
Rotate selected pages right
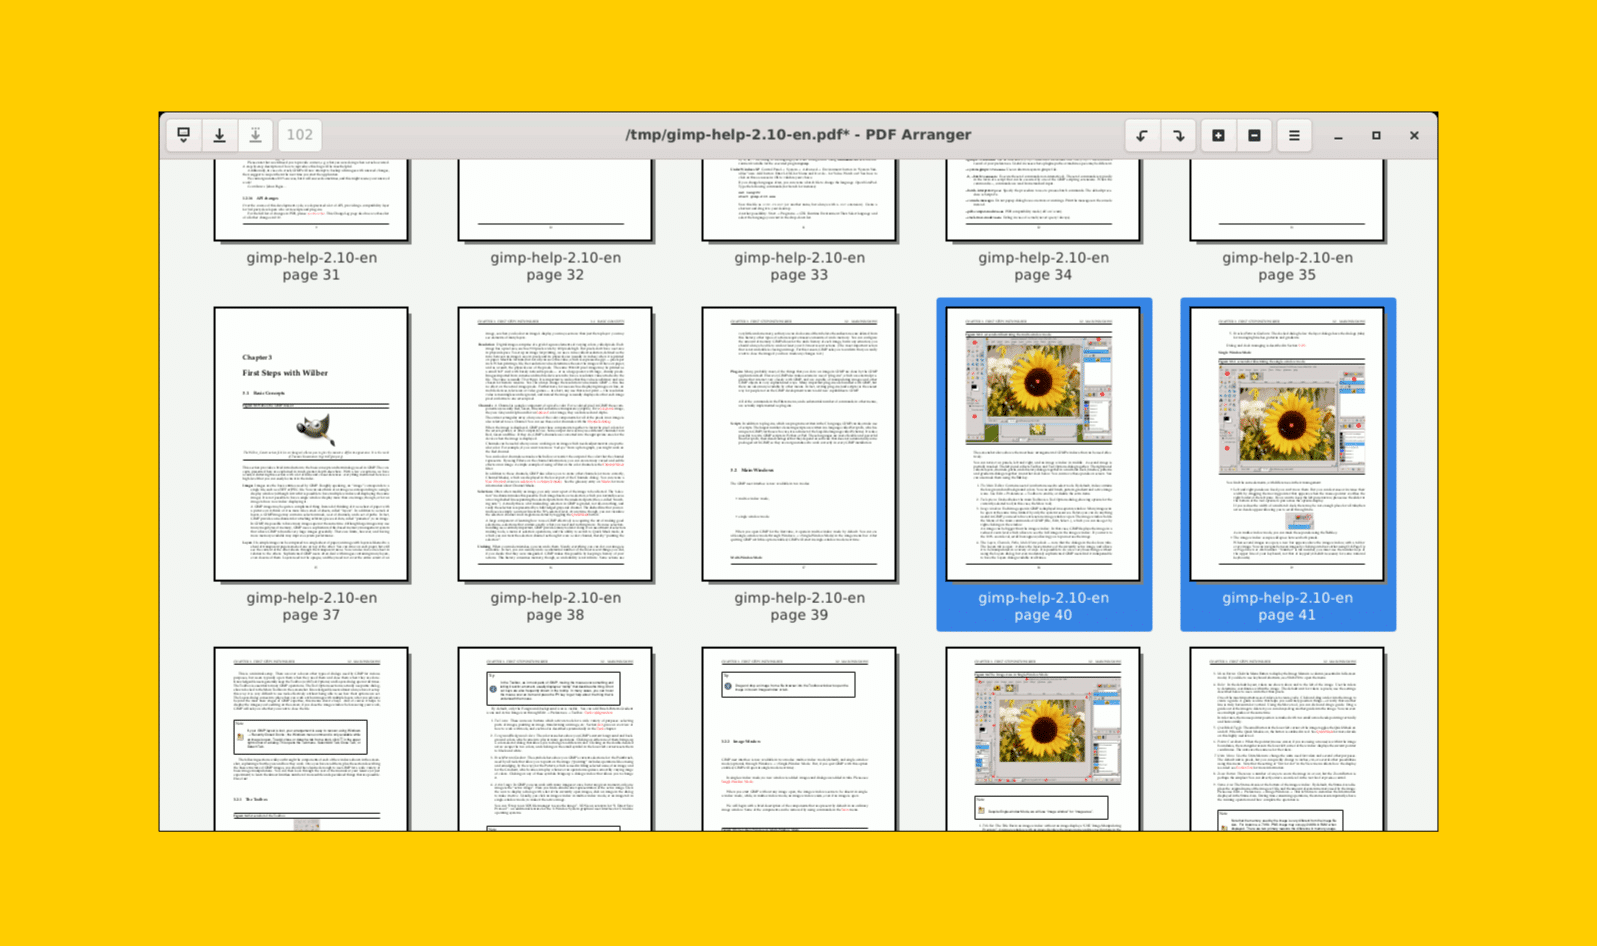click(x=1179, y=135)
